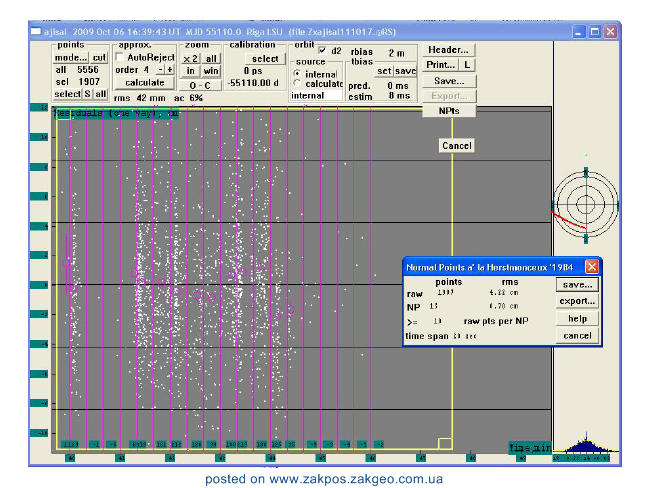650x488 pixels.
Task: Click the NPts button
Action: tap(449, 111)
